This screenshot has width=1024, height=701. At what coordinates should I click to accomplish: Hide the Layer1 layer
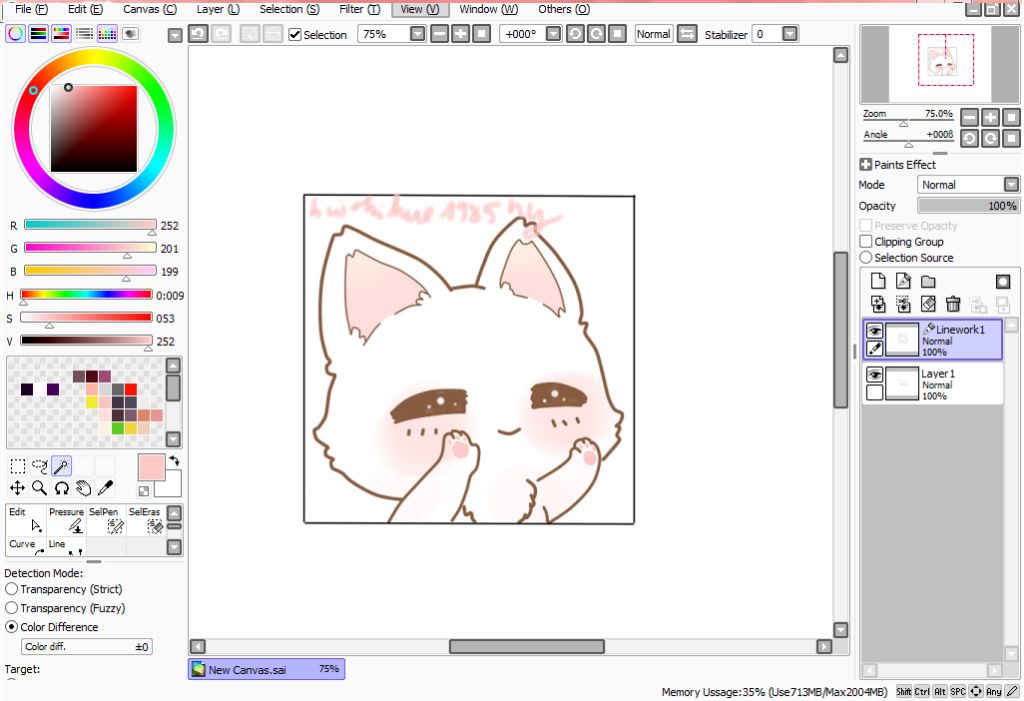point(874,374)
